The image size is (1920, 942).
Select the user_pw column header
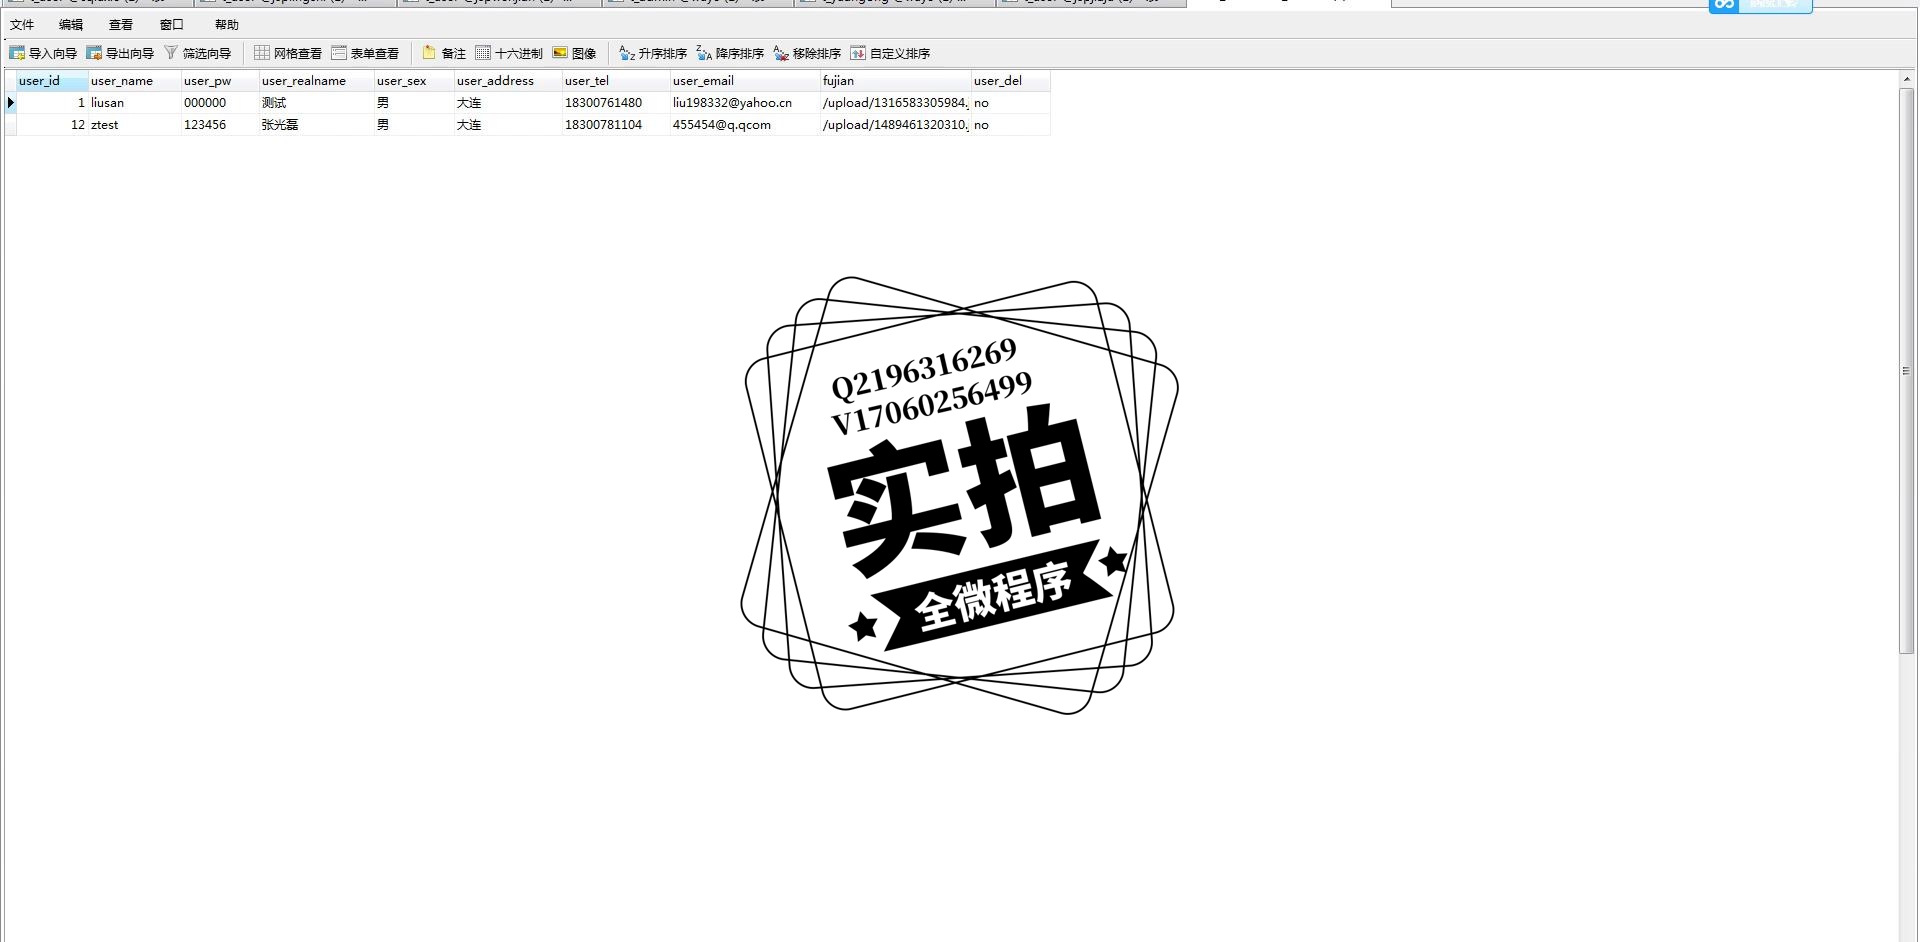(220, 81)
